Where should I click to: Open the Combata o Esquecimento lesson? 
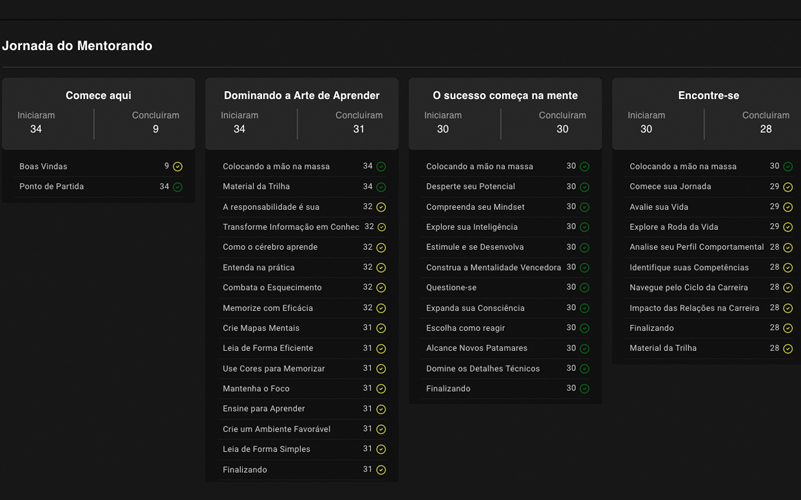[272, 288]
